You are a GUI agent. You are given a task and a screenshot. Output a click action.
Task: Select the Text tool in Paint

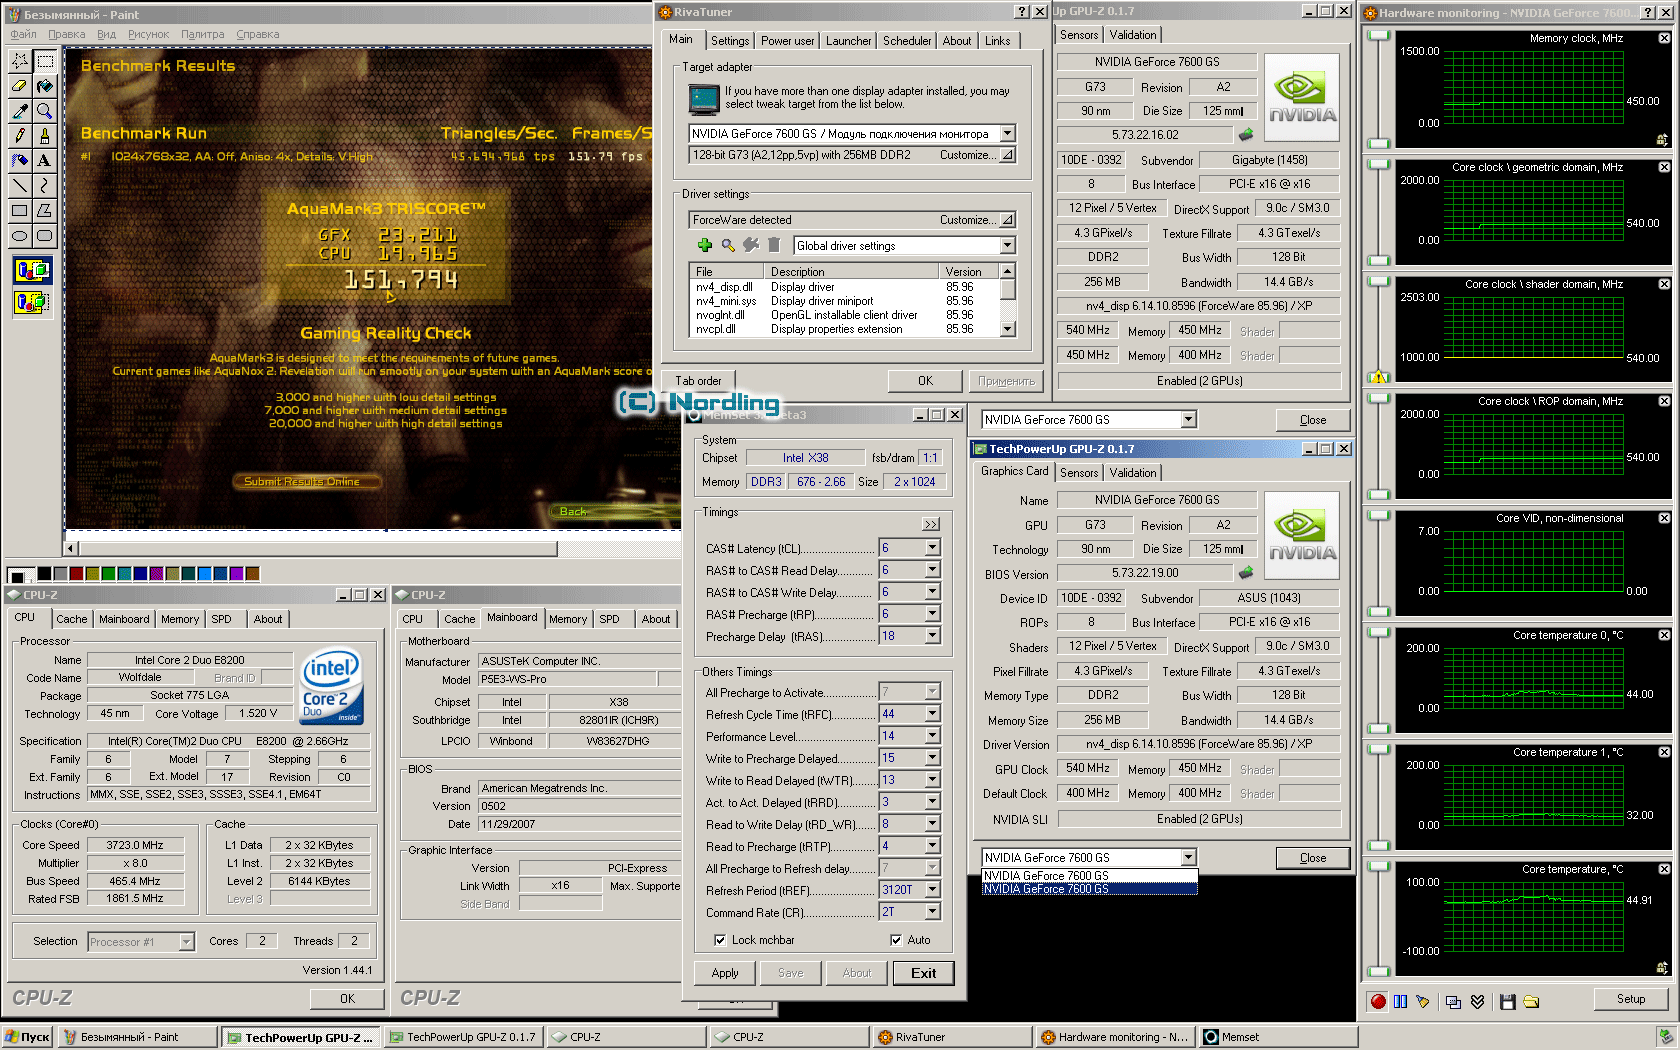44,160
